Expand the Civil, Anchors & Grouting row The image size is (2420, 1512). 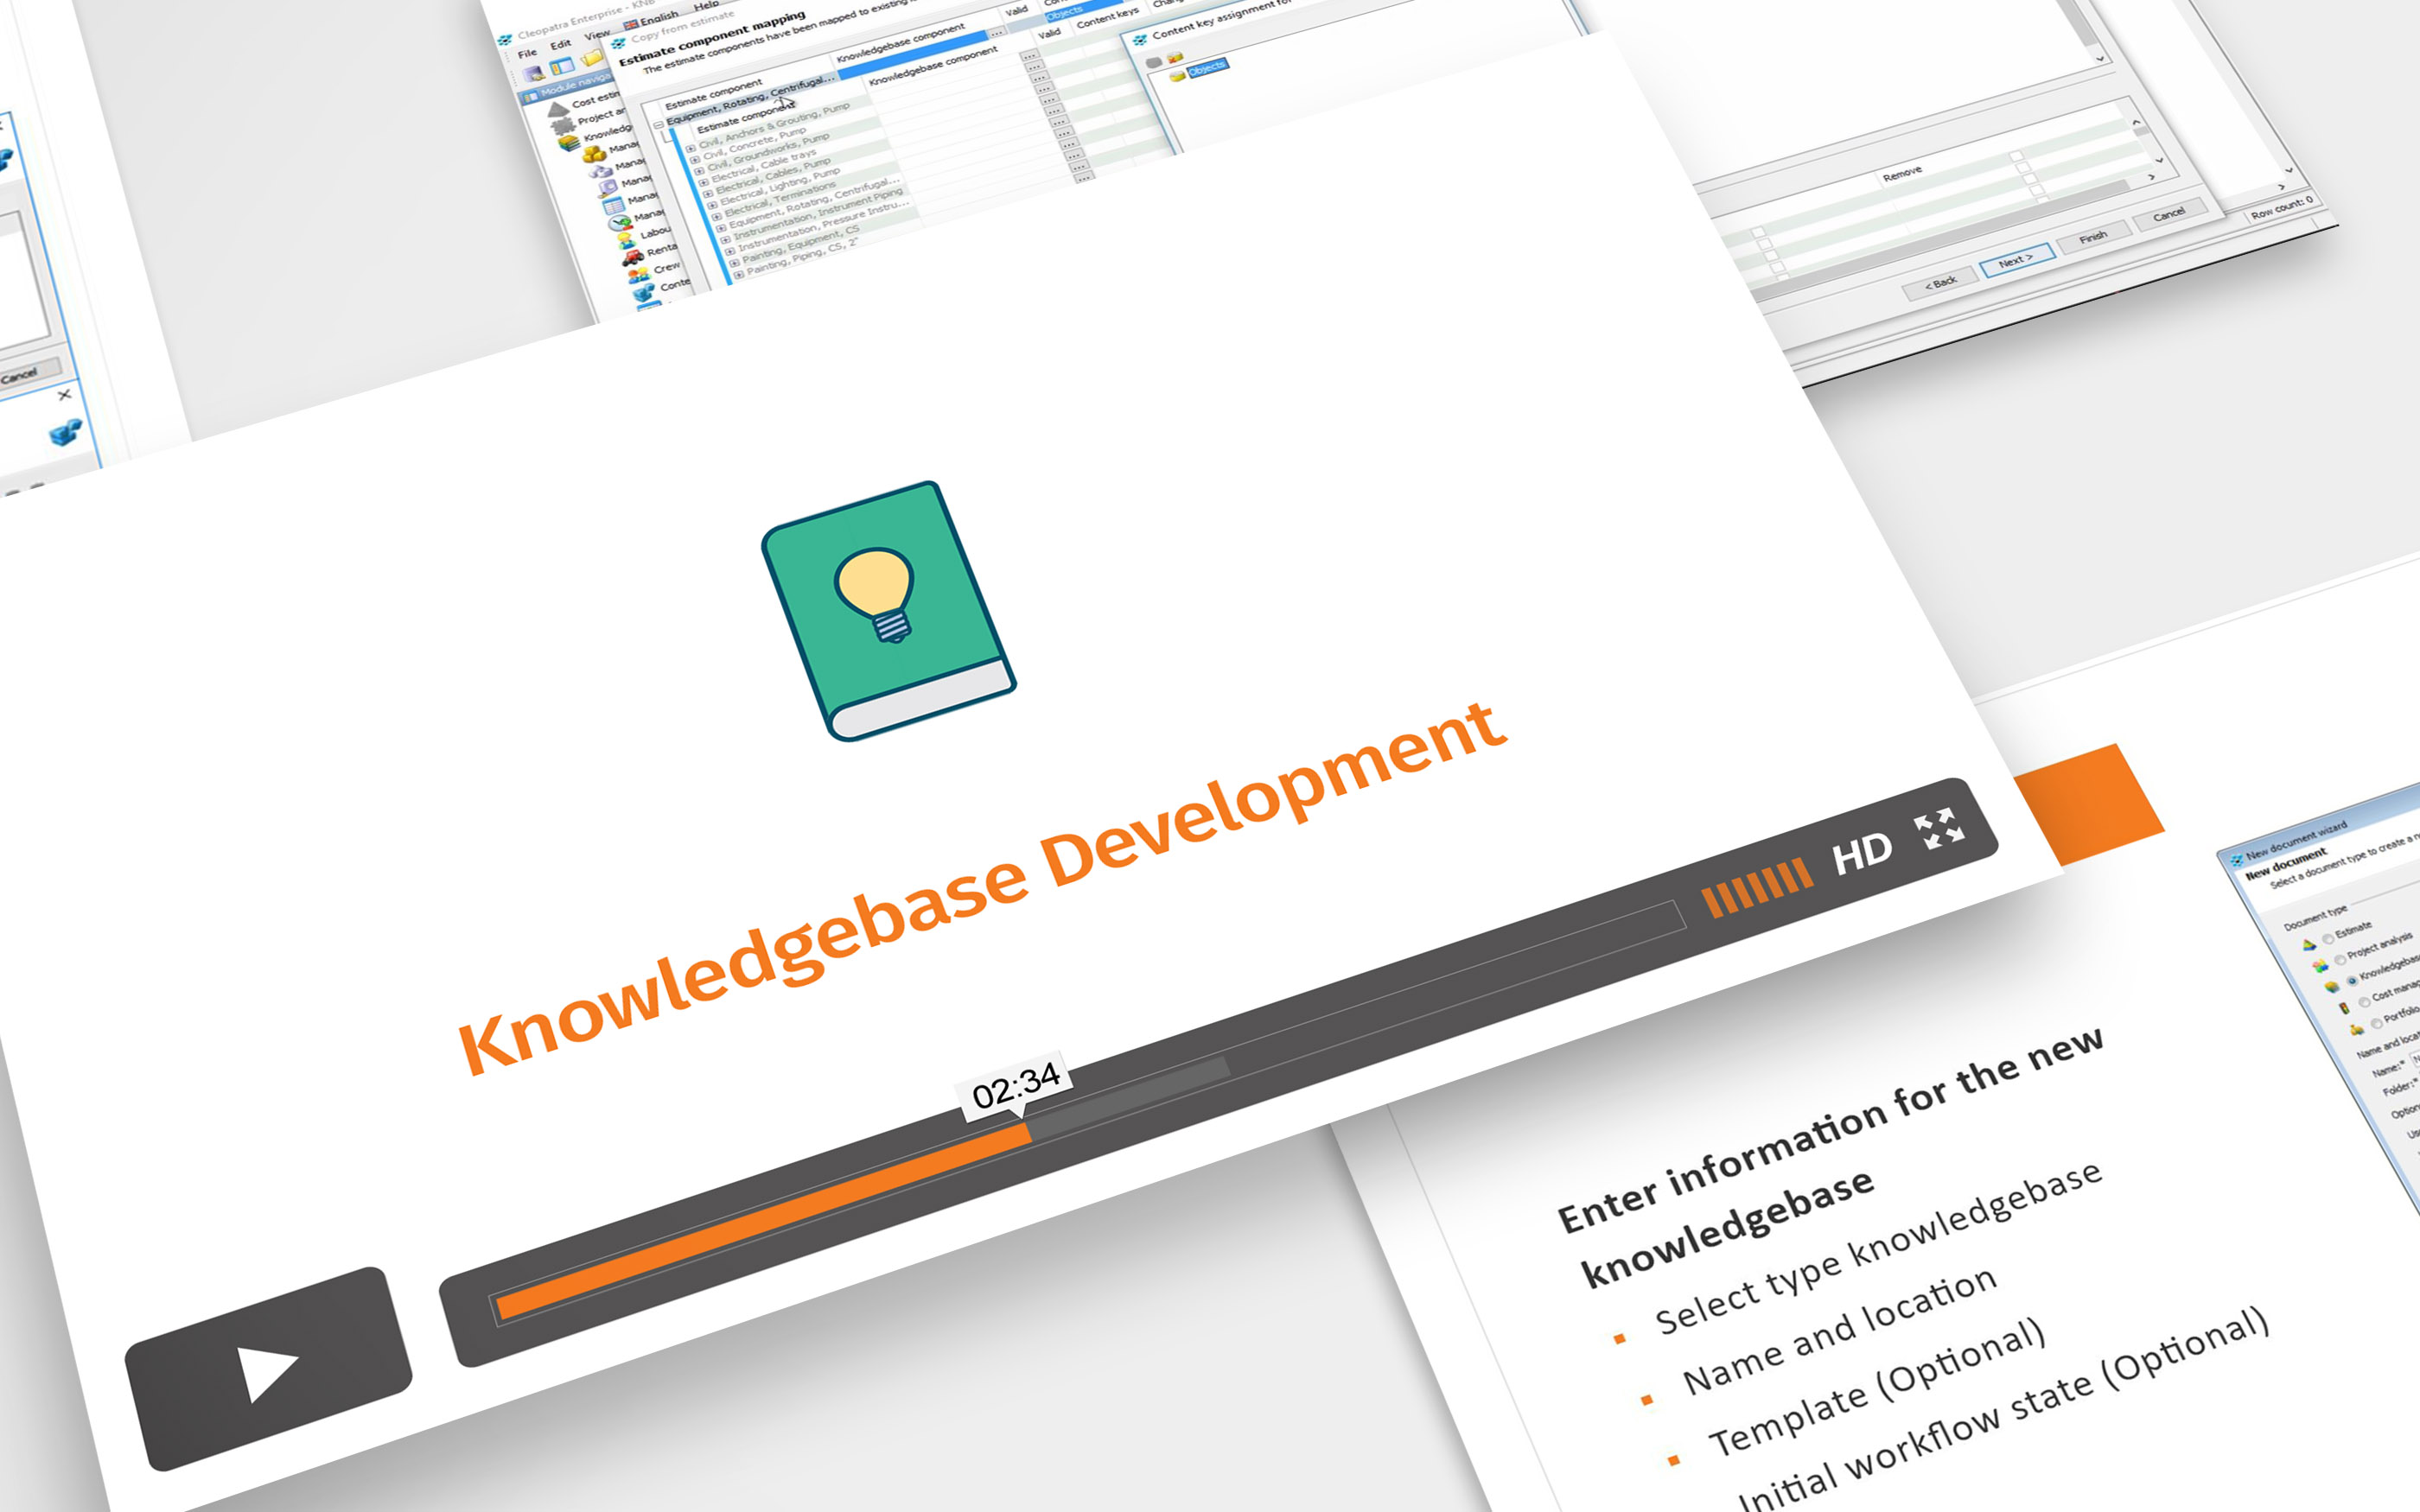pos(691,148)
